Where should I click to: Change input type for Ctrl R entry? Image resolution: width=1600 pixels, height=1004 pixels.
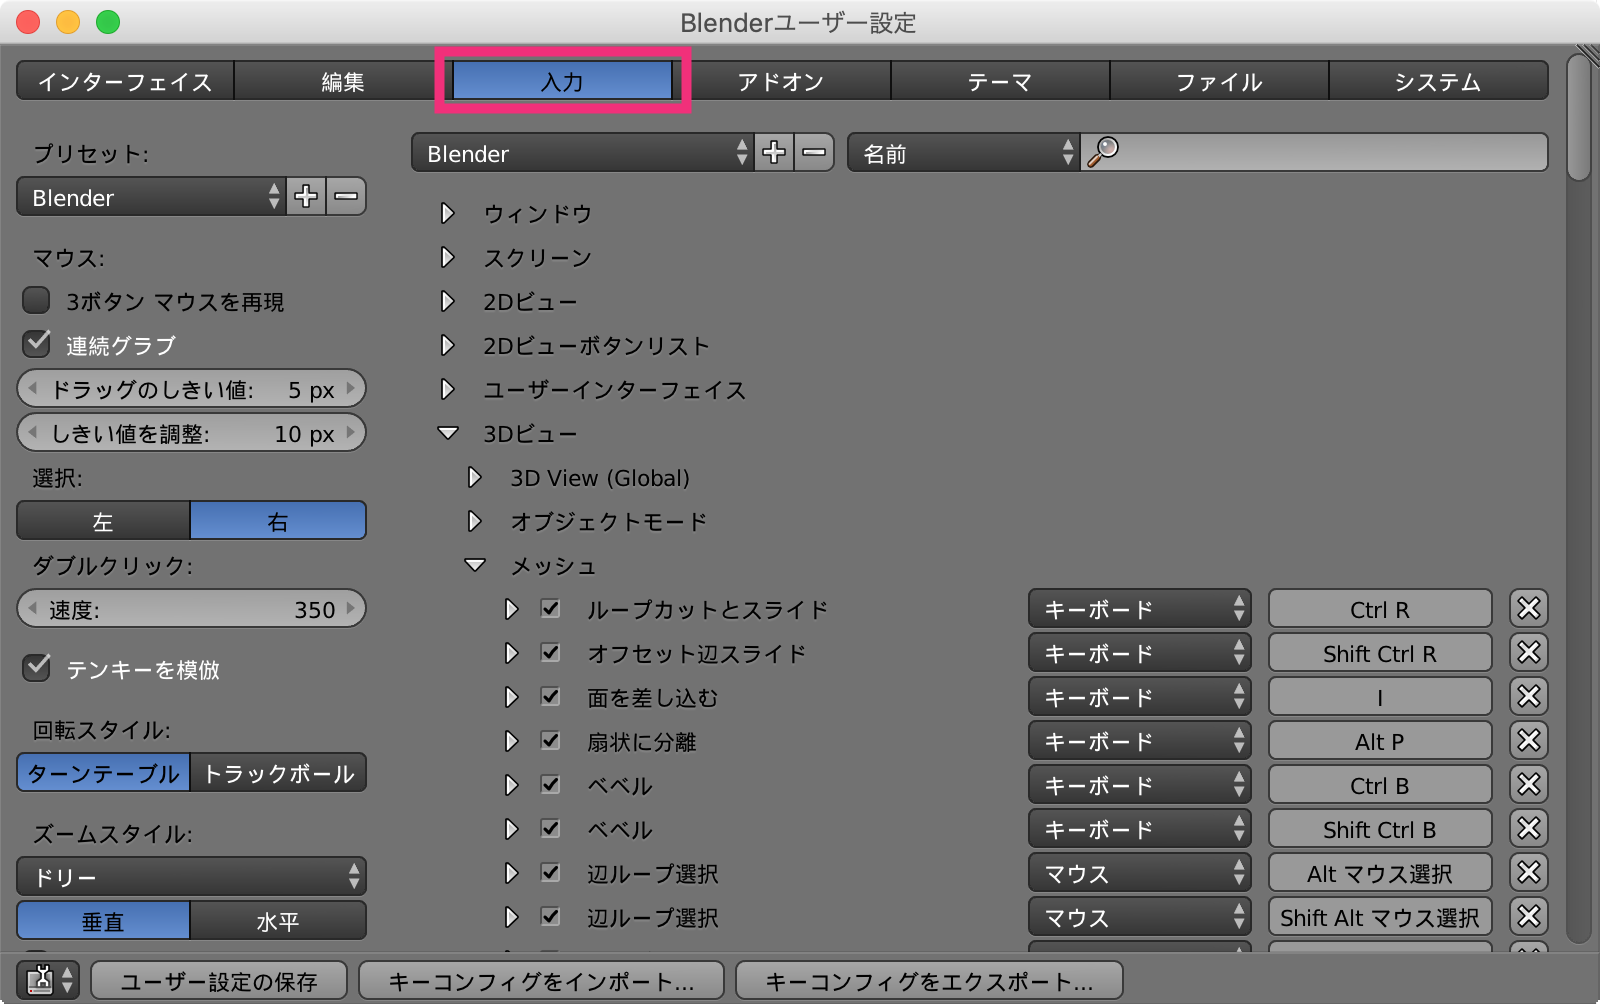(1140, 609)
